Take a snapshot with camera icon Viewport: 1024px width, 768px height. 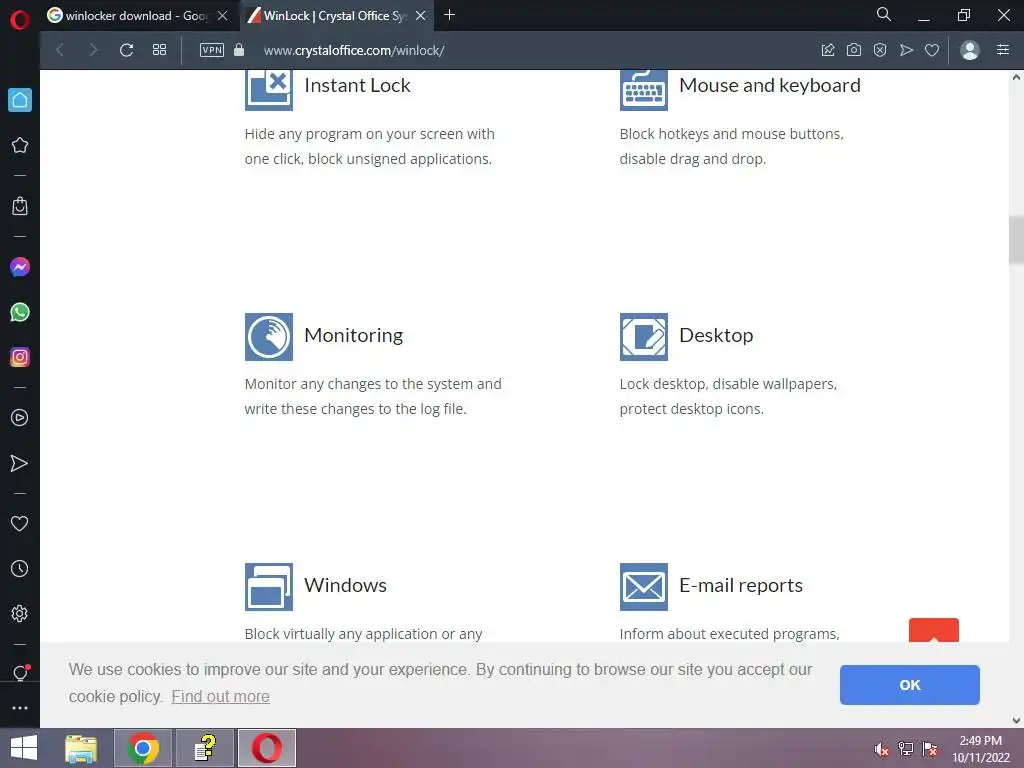(x=854, y=50)
